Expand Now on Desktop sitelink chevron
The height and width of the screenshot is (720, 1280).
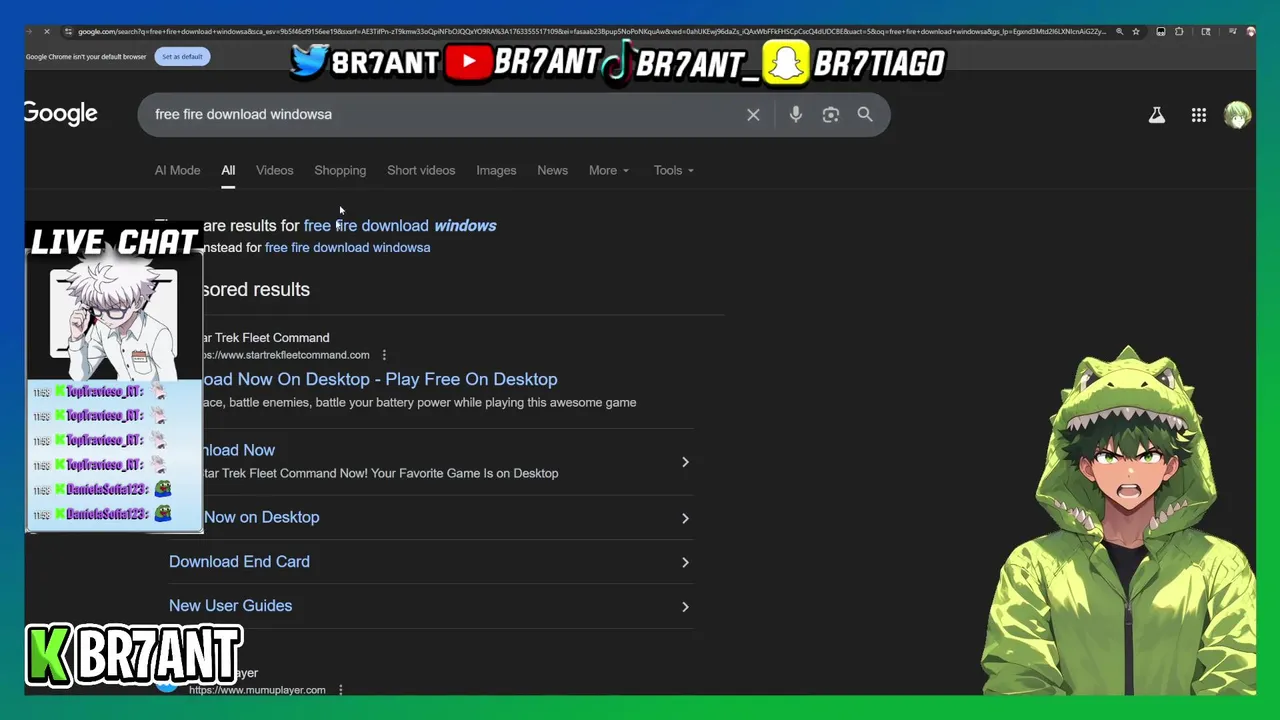click(x=685, y=518)
